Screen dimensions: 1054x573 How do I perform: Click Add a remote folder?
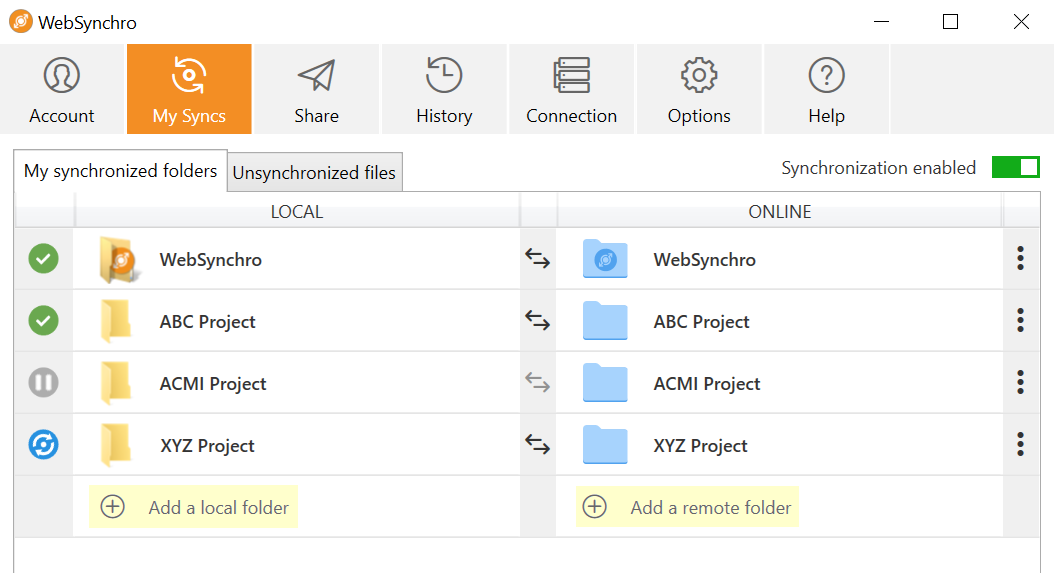pos(687,507)
